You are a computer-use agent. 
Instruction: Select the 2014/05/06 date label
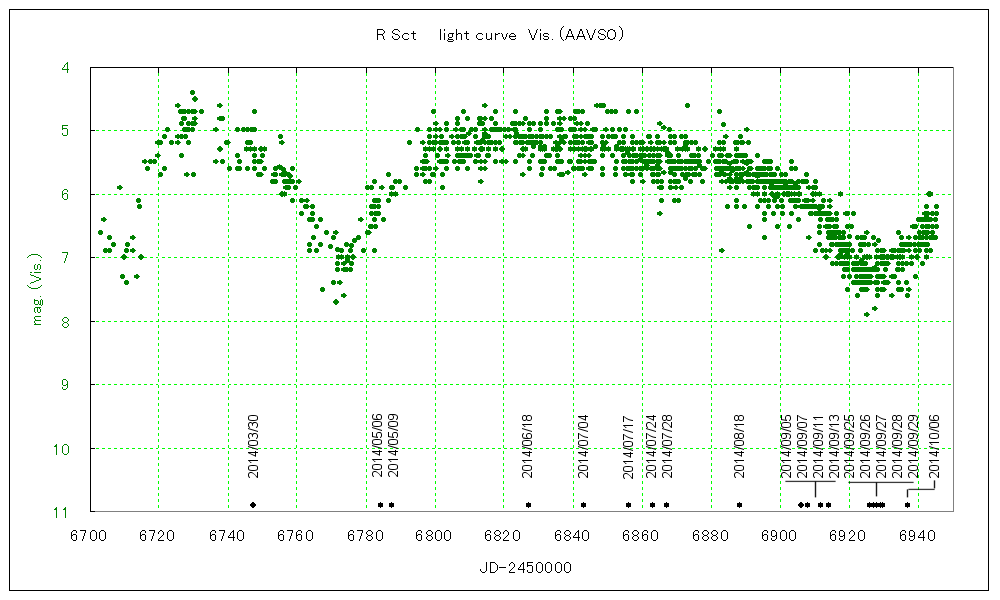[x=378, y=445]
